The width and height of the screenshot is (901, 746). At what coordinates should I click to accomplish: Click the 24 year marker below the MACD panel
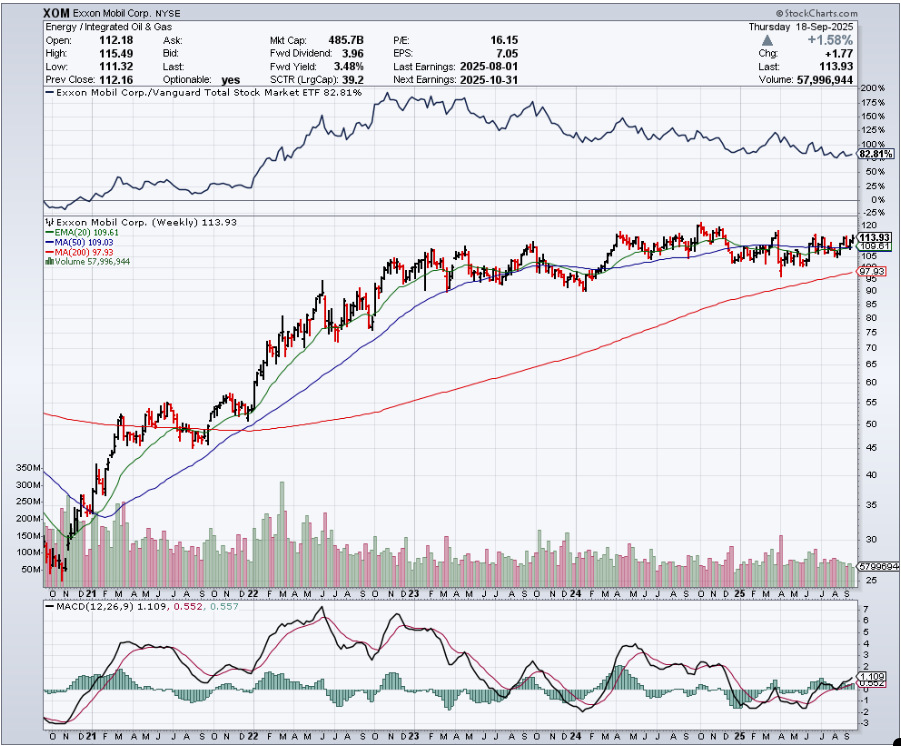[576, 736]
